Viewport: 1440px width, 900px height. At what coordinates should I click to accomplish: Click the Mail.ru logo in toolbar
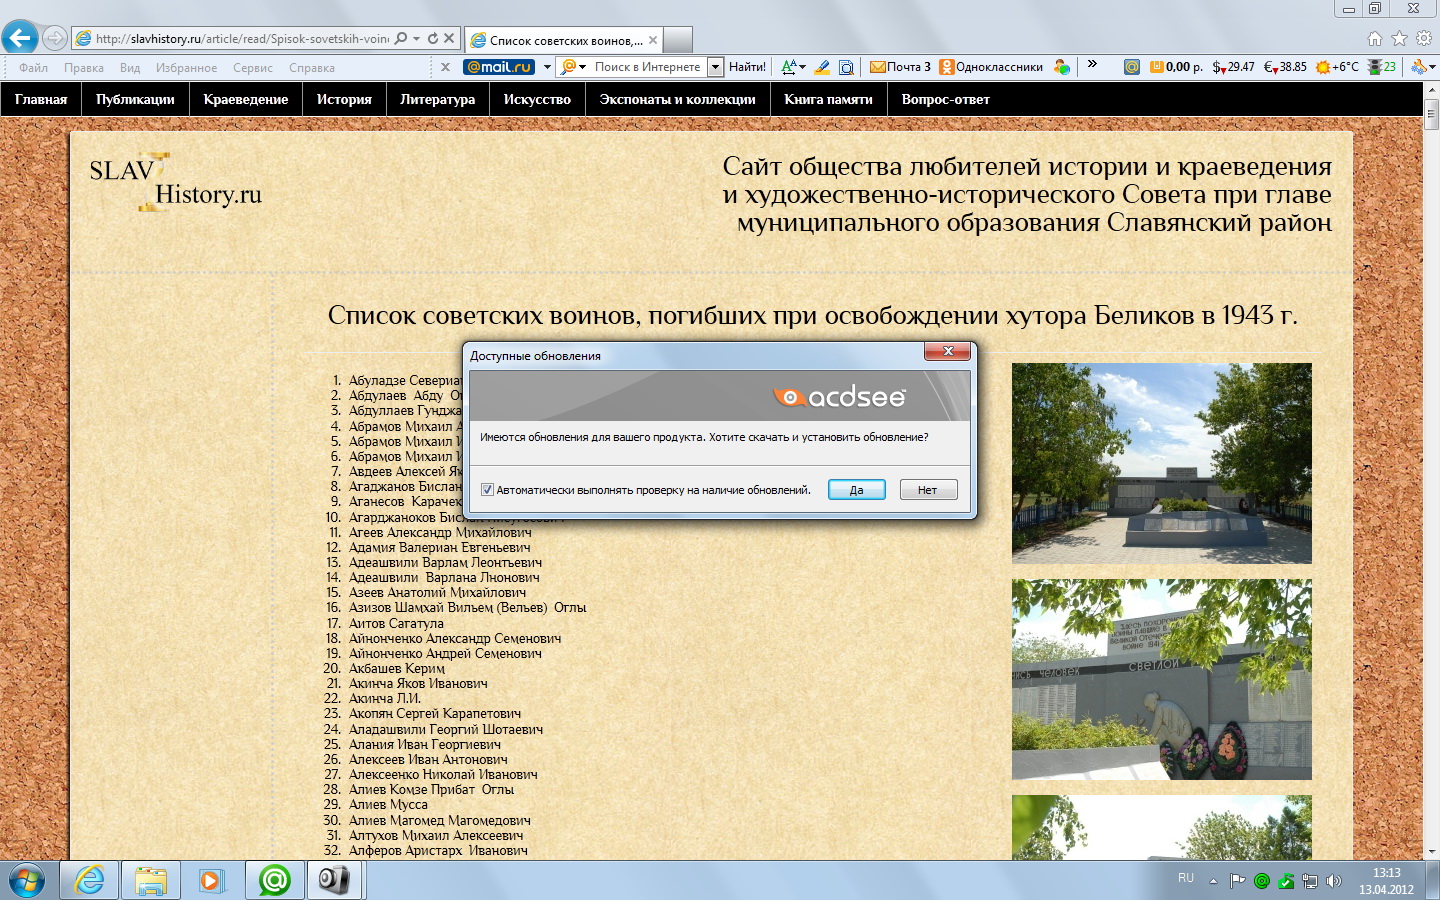pyautogui.click(x=499, y=67)
